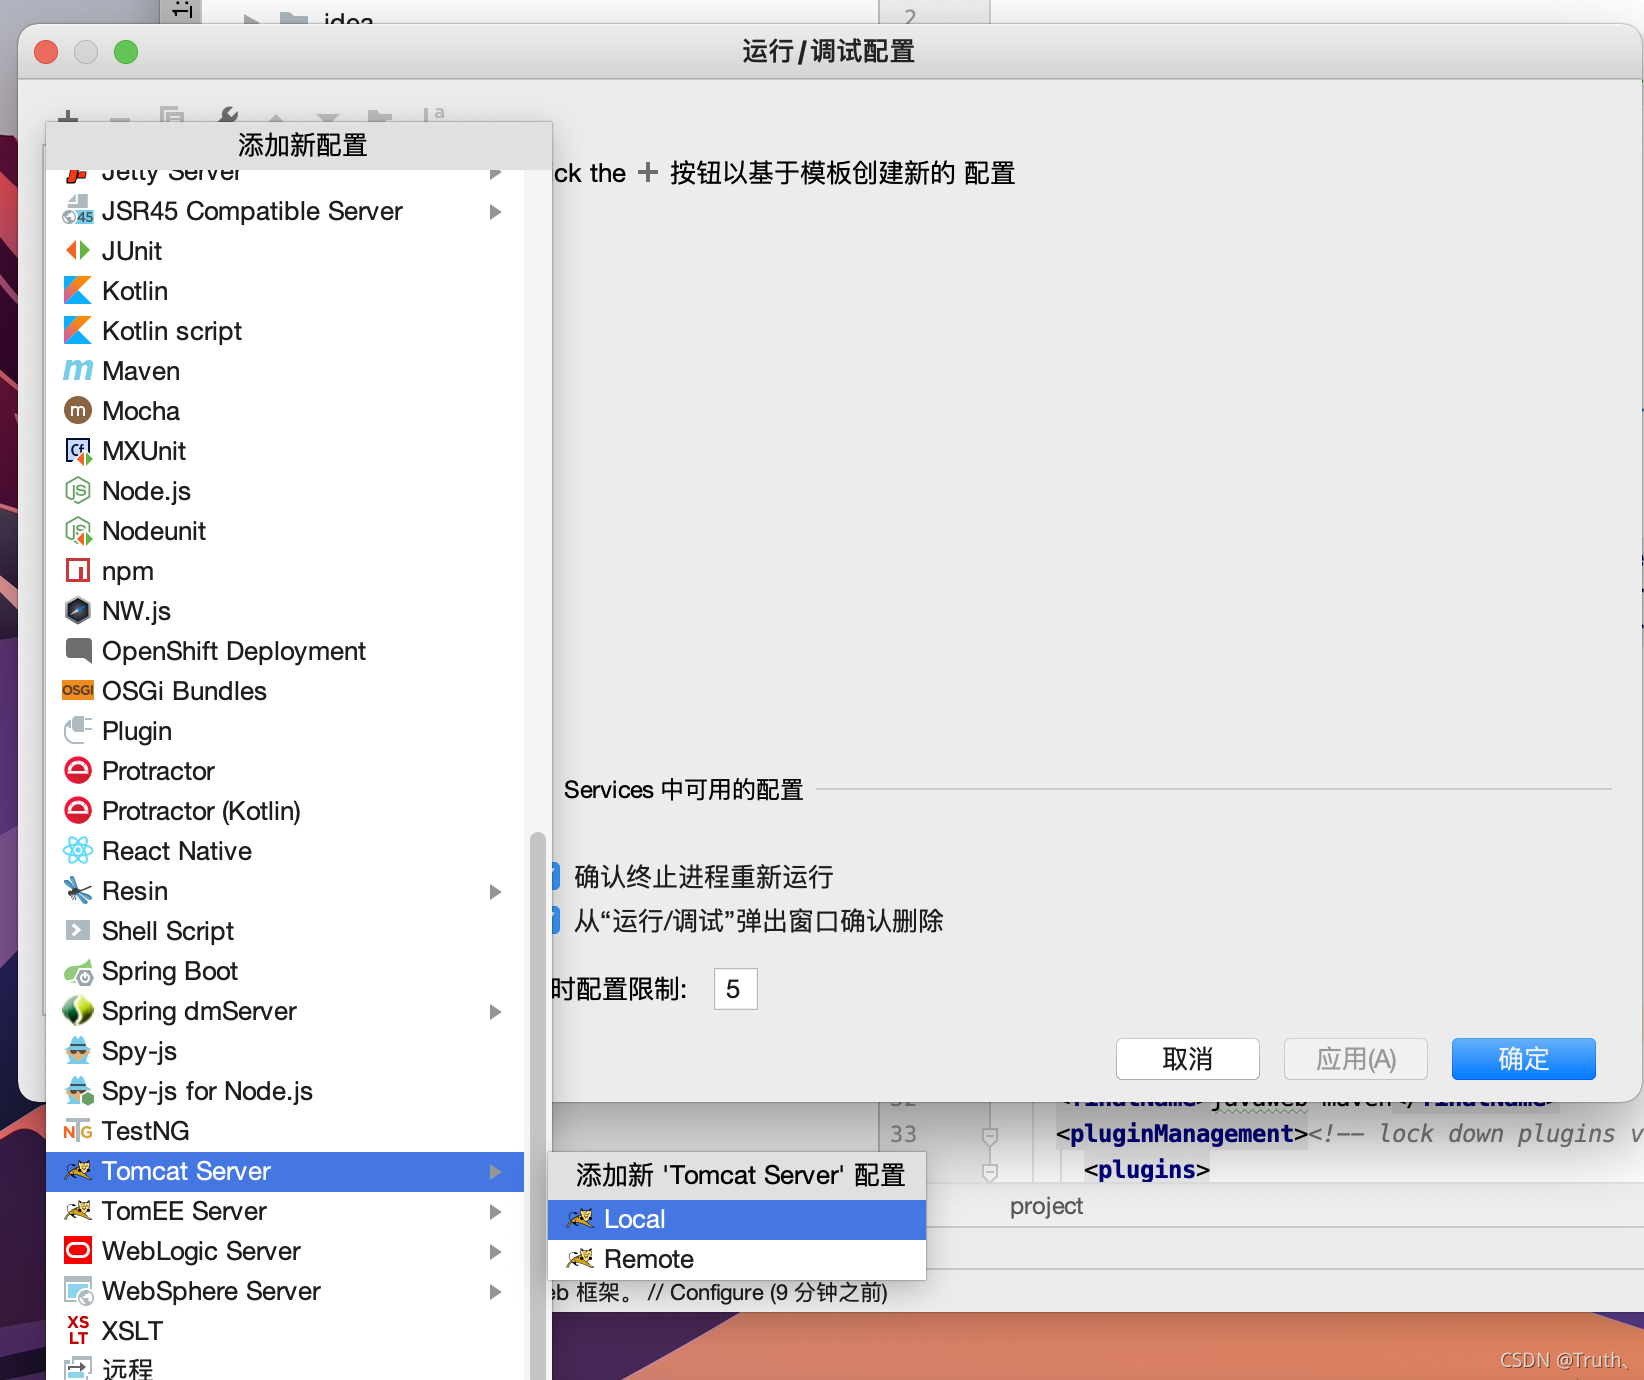Viewport: 1644px width, 1380px height.
Task: Click the Plugin plug icon
Action: 78,730
